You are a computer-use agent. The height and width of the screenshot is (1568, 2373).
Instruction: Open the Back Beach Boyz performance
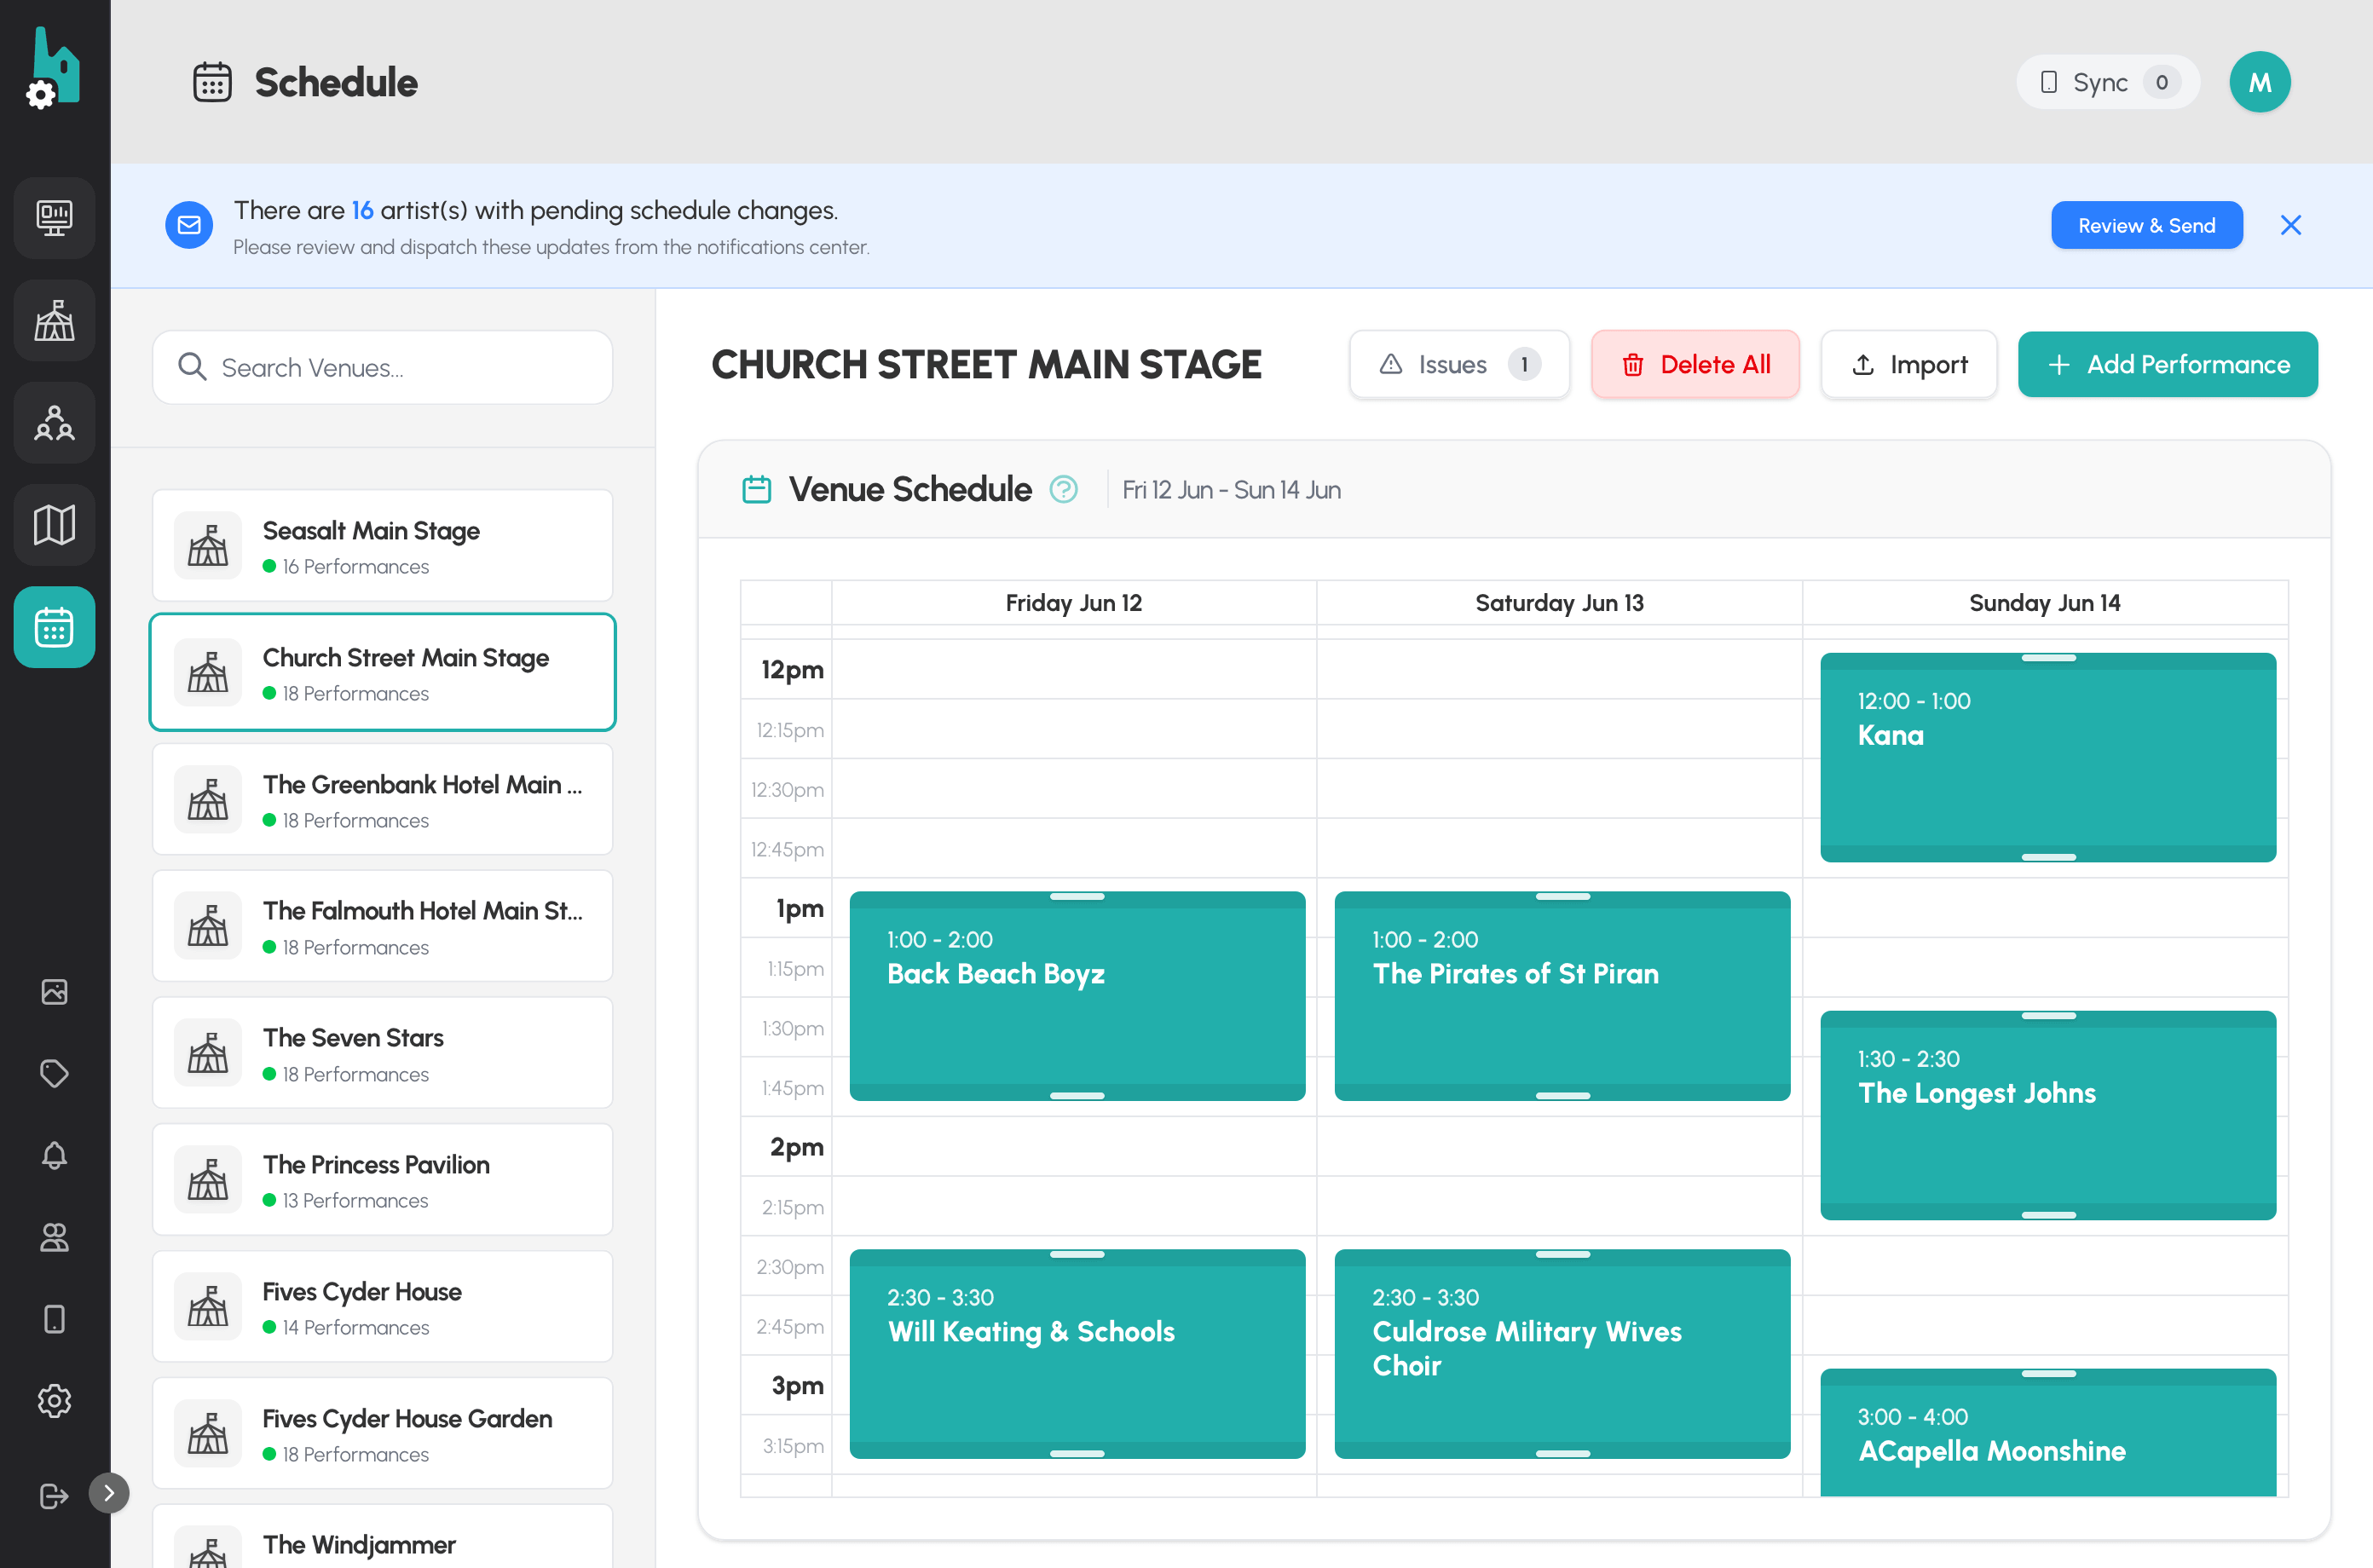pos(1077,996)
